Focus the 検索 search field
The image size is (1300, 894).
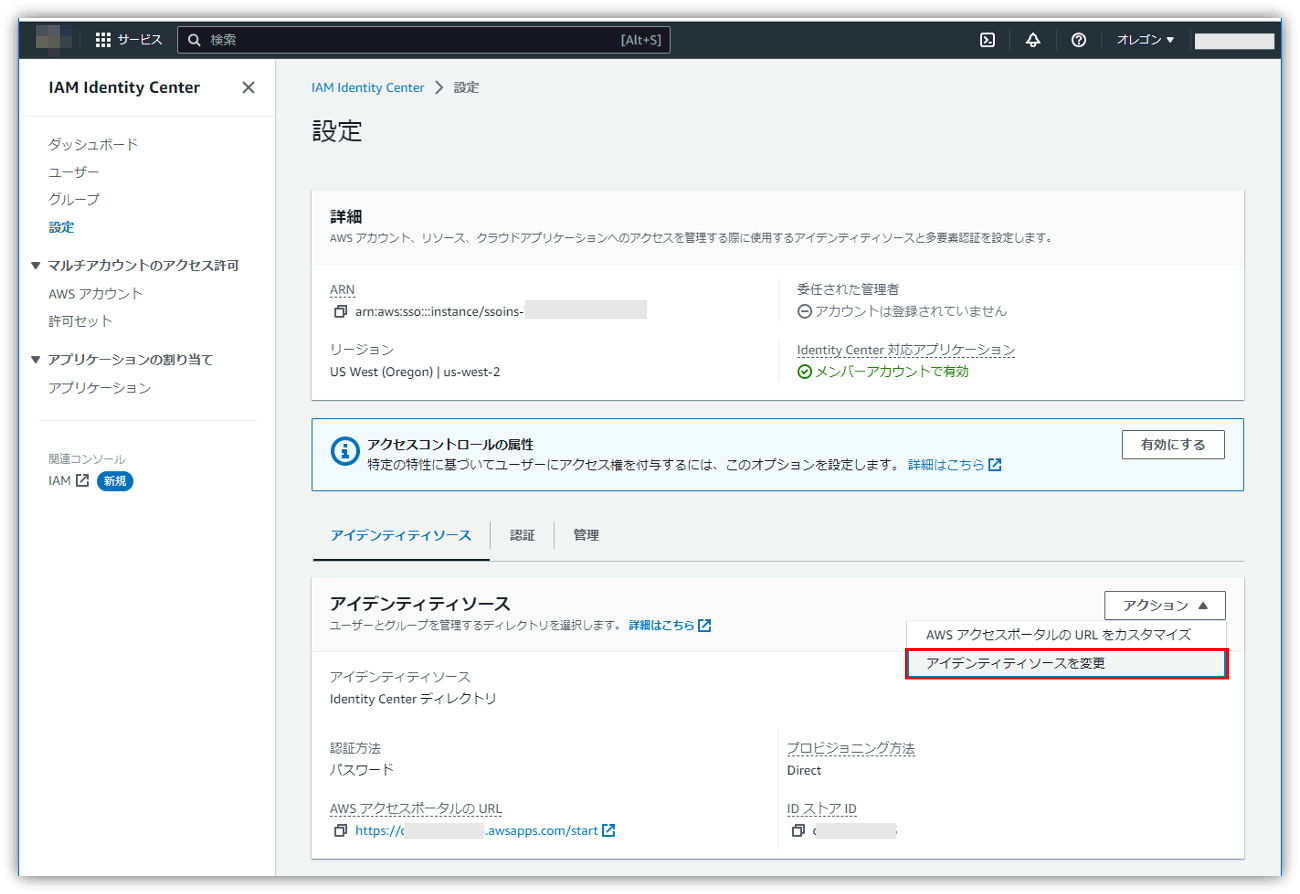(x=424, y=40)
